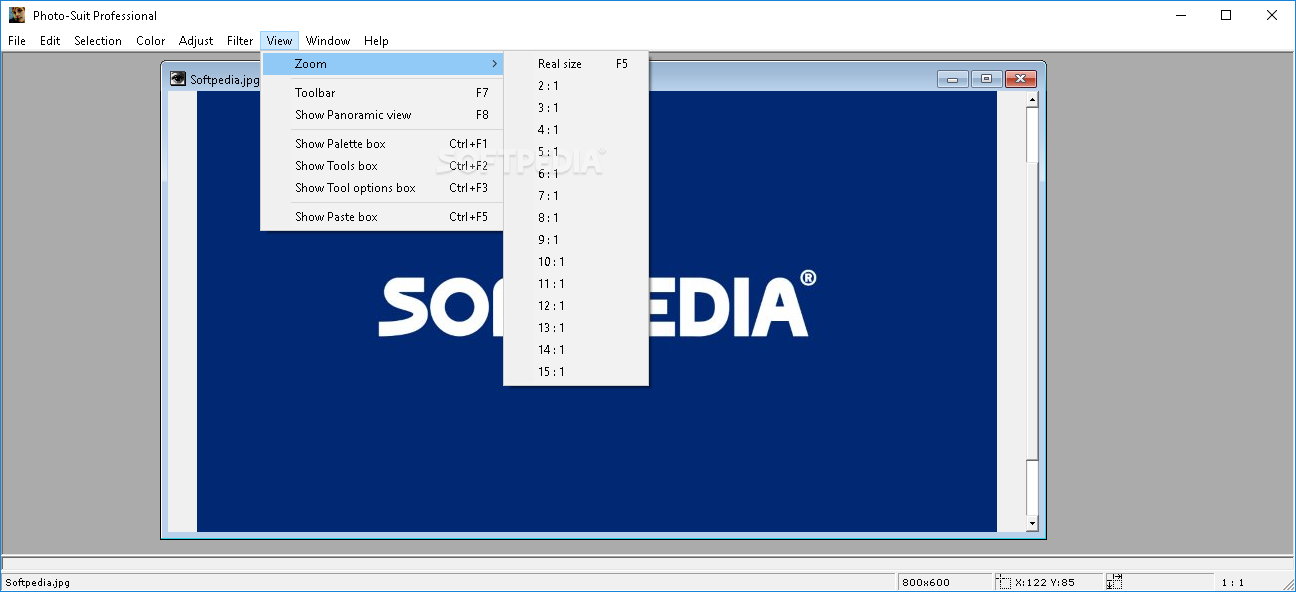Minimize the Softpedia.jpg document window
The height and width of the screenshot is (592, 1296).
(952, 79)
